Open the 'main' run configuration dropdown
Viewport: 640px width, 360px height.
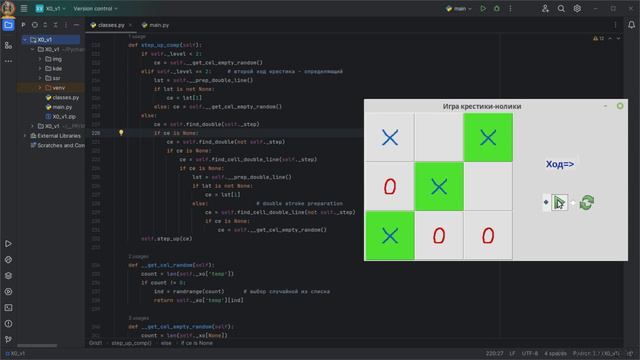(x=459, y=9)
